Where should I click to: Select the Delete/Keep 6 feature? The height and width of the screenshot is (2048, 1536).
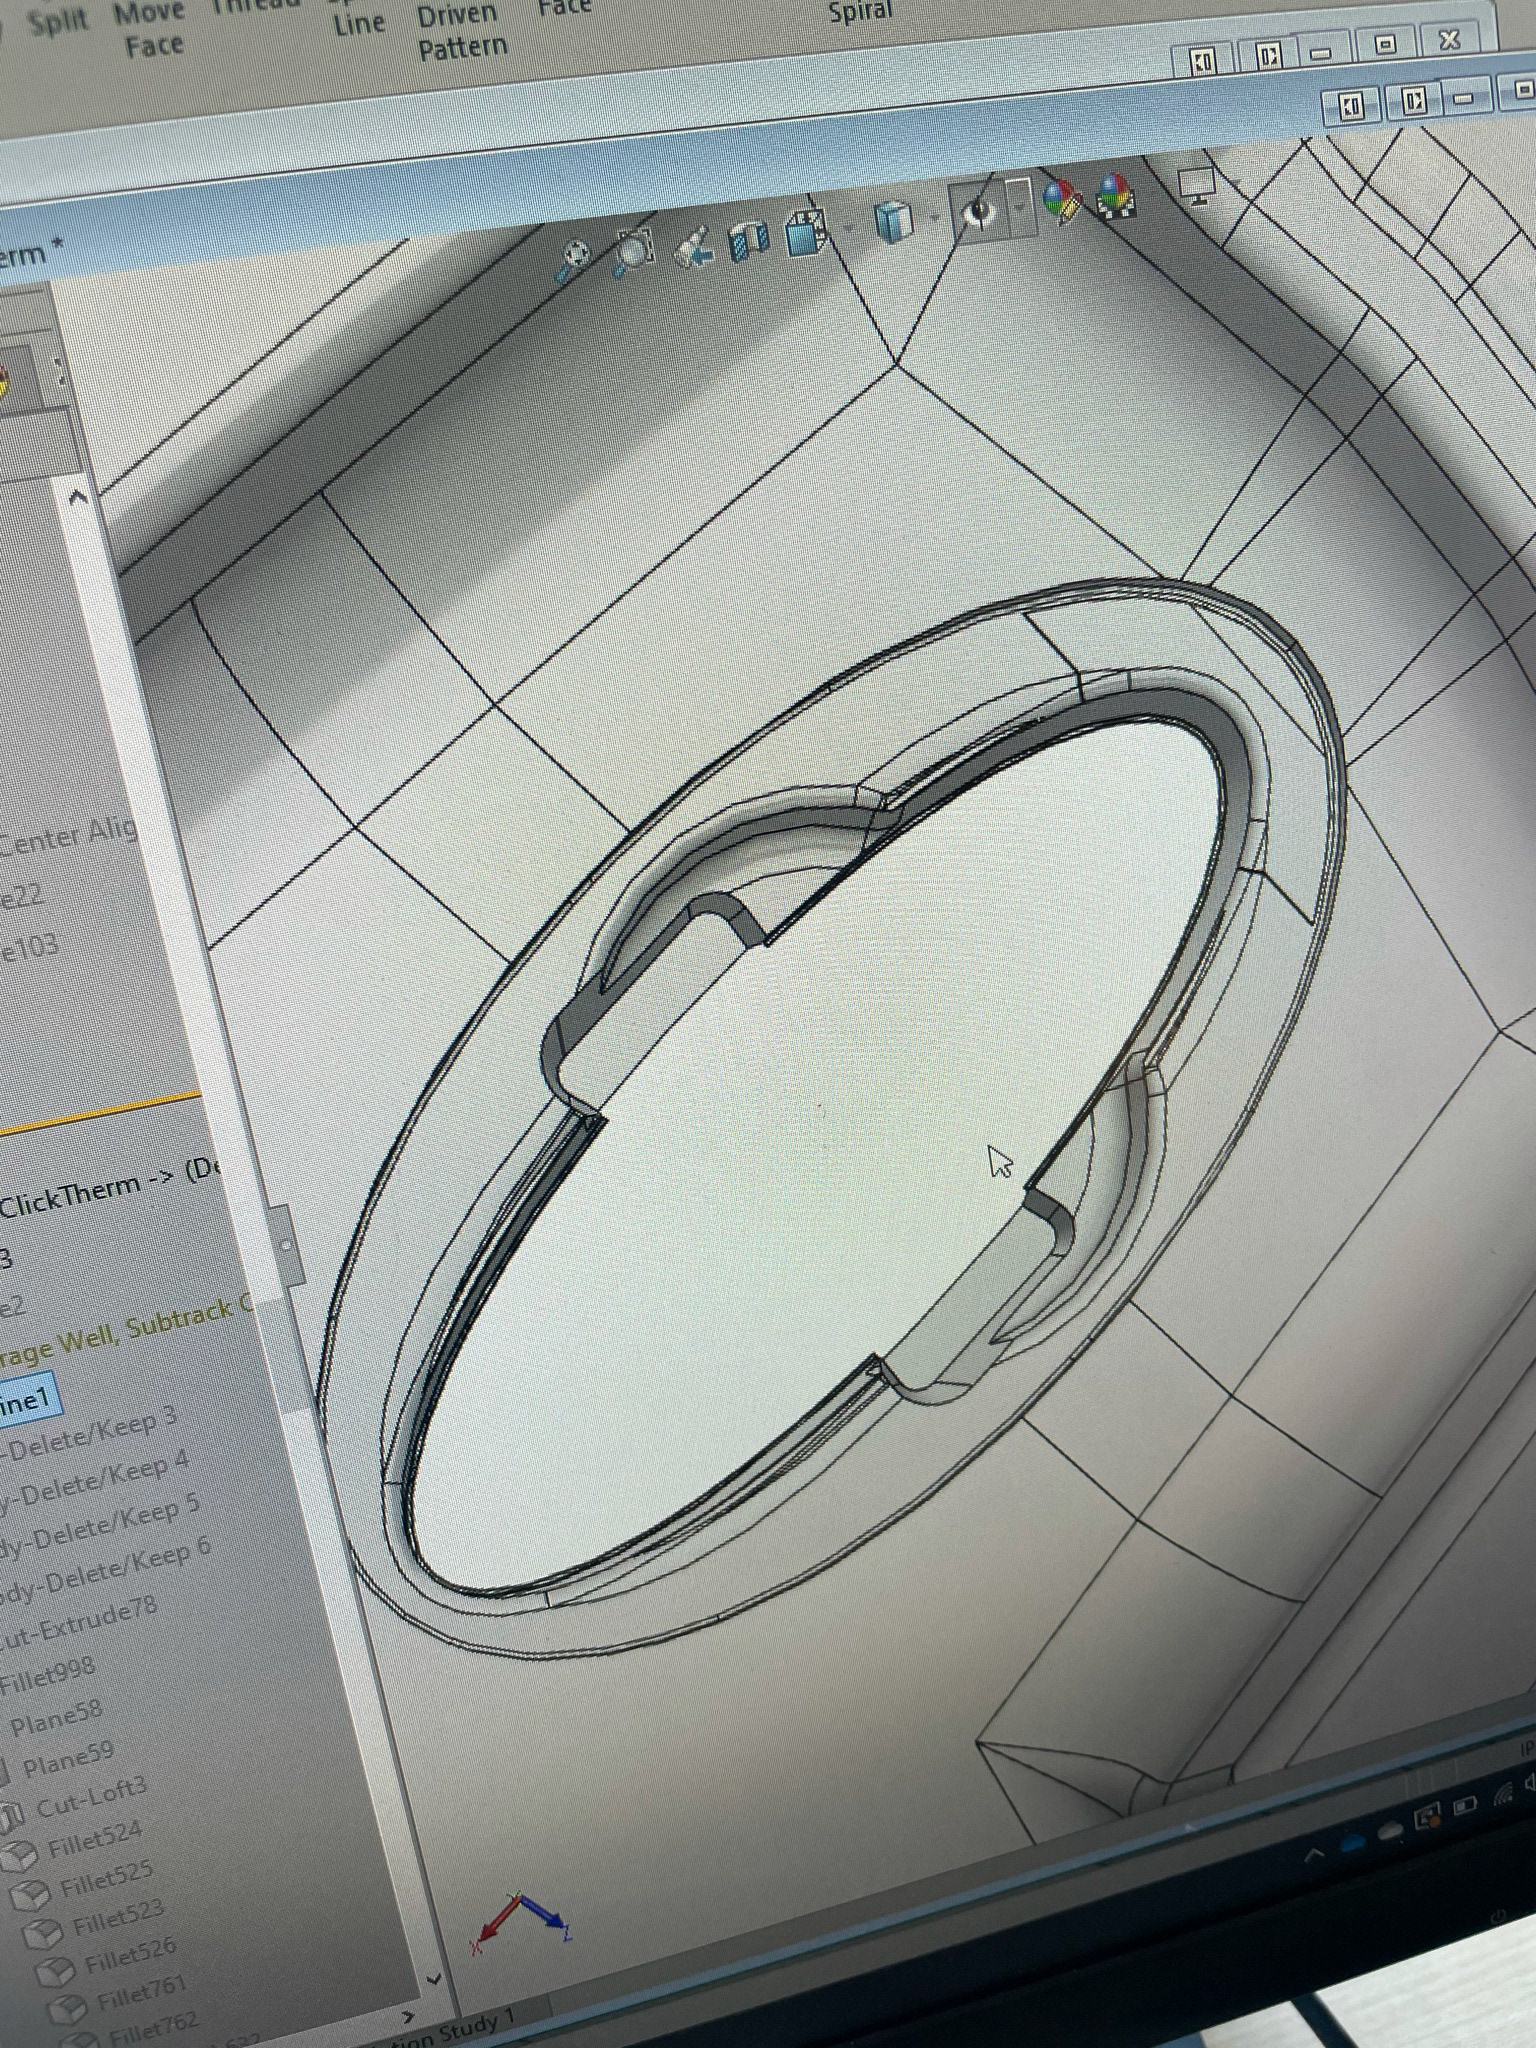click(106, 1570)
